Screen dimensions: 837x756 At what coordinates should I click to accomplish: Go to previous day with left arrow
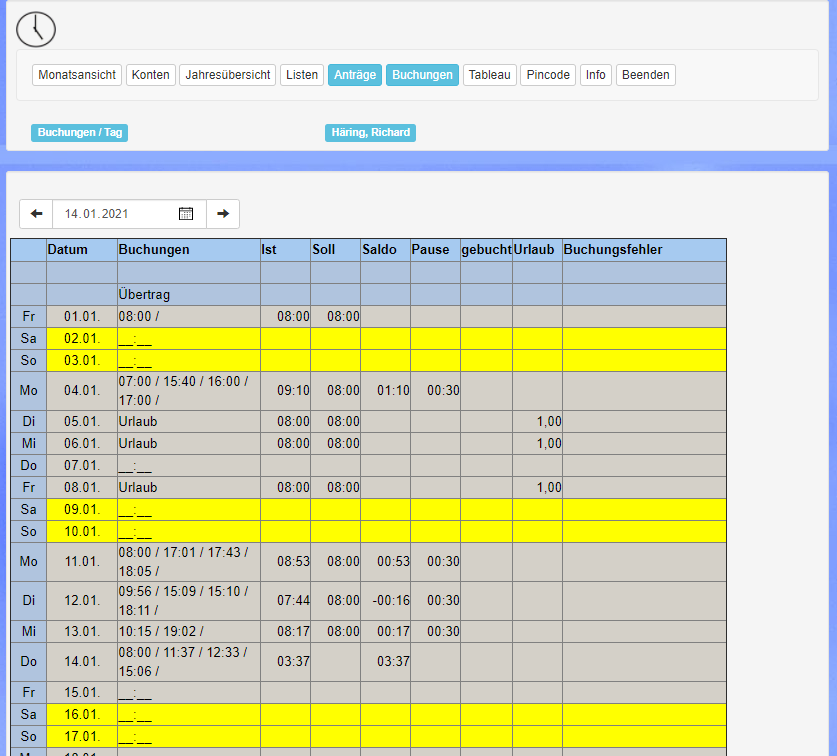[x=36, y=214]
